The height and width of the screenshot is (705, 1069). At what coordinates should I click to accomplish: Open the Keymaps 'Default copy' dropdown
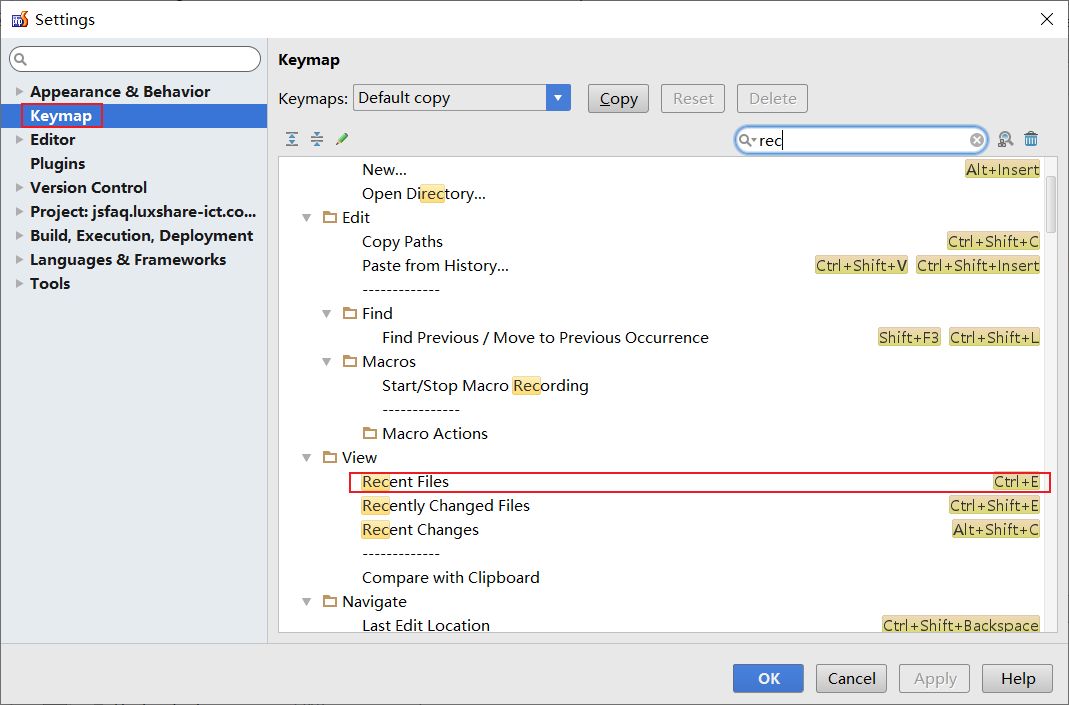click(558, 98)
